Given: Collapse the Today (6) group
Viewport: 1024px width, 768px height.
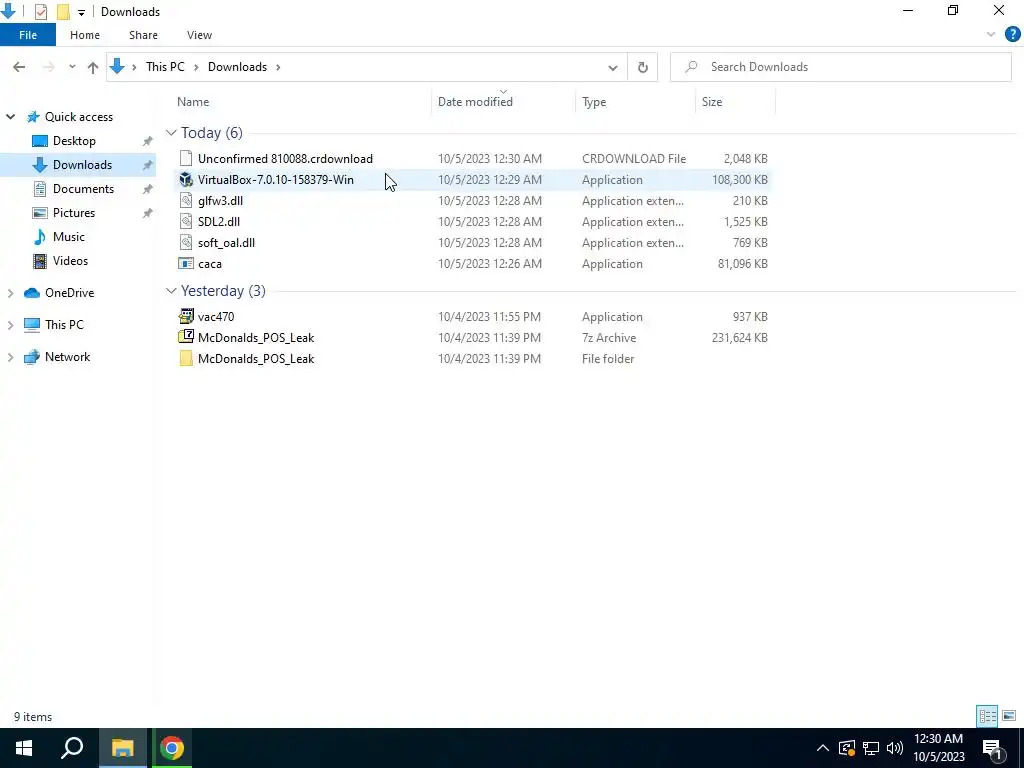Looking at the screenshot, I should 171,133.
